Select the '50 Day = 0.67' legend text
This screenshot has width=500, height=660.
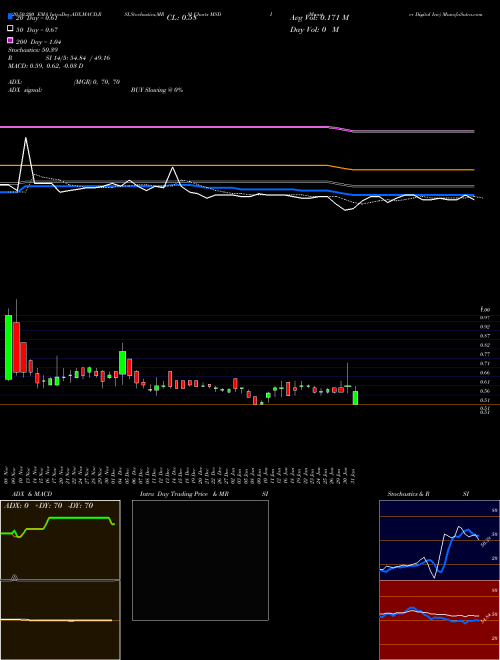pos(37,30)
